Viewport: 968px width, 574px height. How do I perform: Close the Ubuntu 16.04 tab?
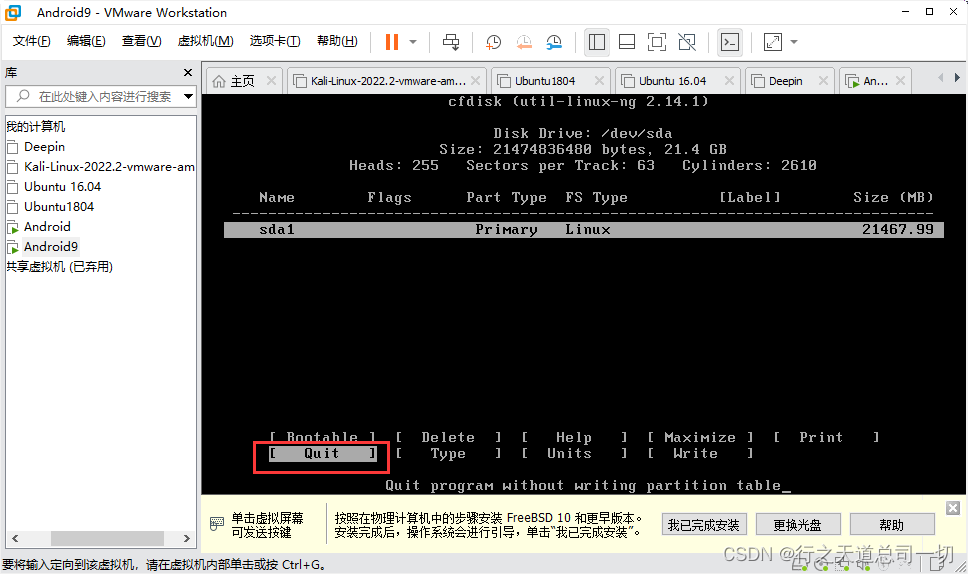[x=729, y=81]
